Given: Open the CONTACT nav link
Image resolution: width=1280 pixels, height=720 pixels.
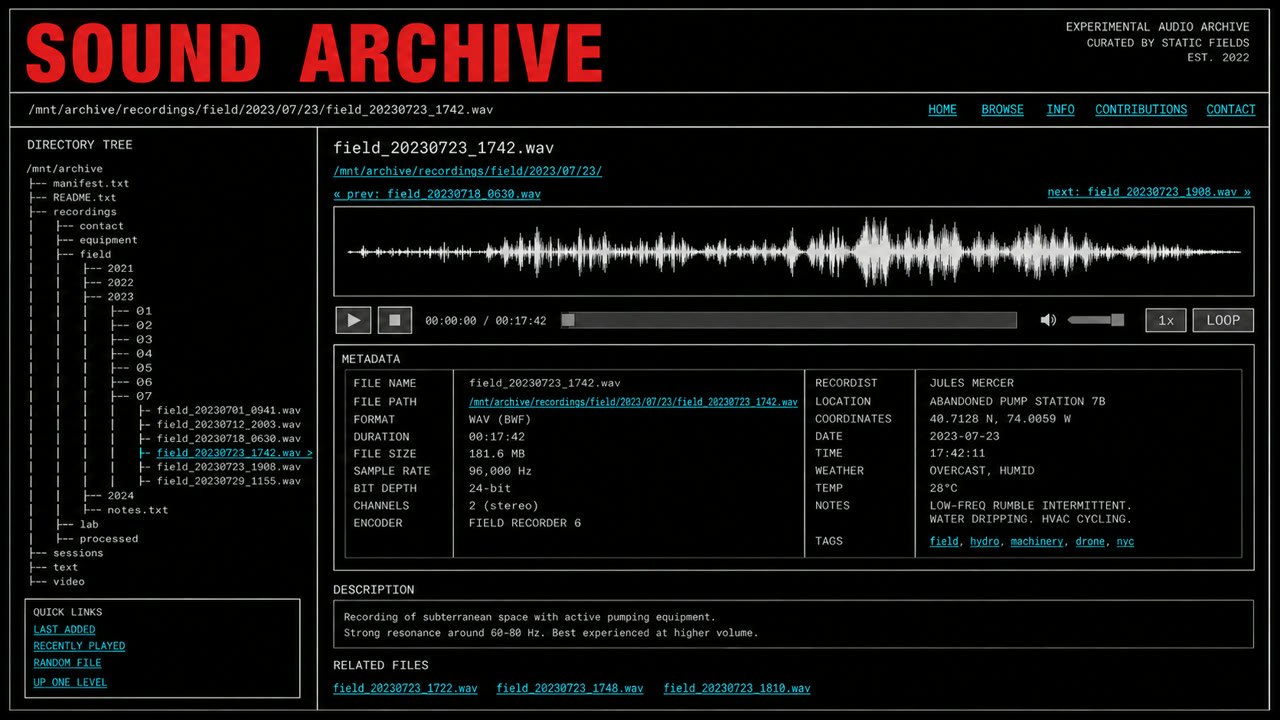Looking at the screenshot, I should point(1231,110).
